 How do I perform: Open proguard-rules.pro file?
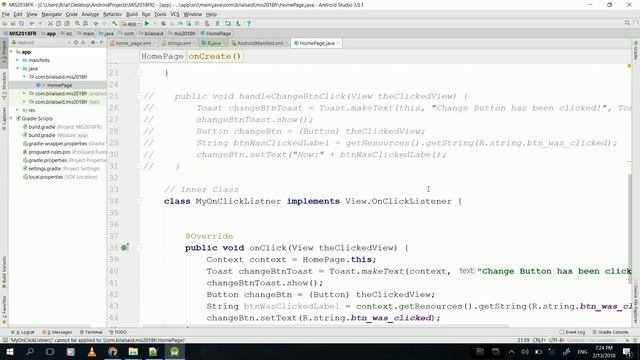[64, 152]
